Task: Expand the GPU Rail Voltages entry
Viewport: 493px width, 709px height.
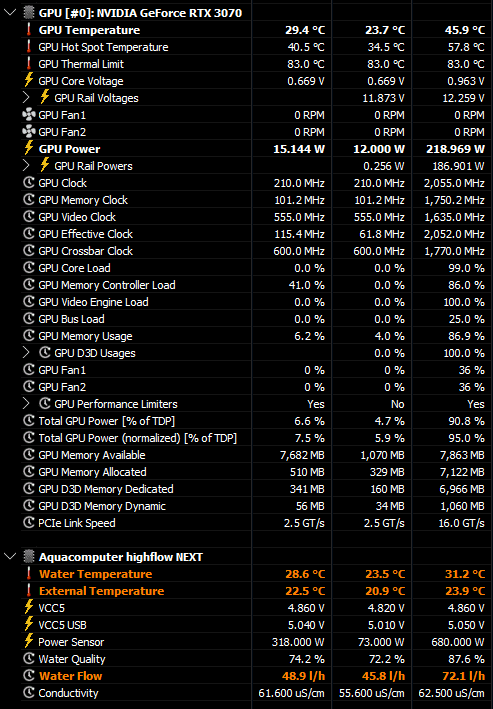Action: pyautogui.click(x=26, y=98)
